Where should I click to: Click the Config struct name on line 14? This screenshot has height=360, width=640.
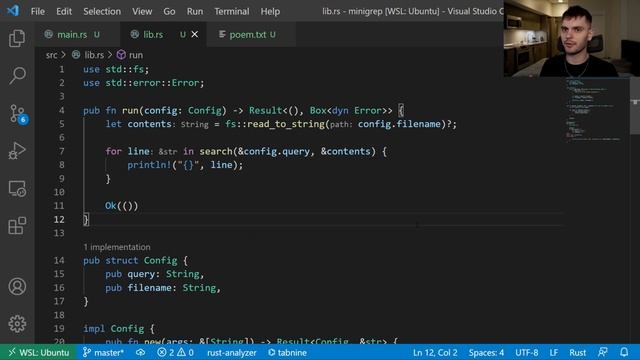(x=160, y=260)
